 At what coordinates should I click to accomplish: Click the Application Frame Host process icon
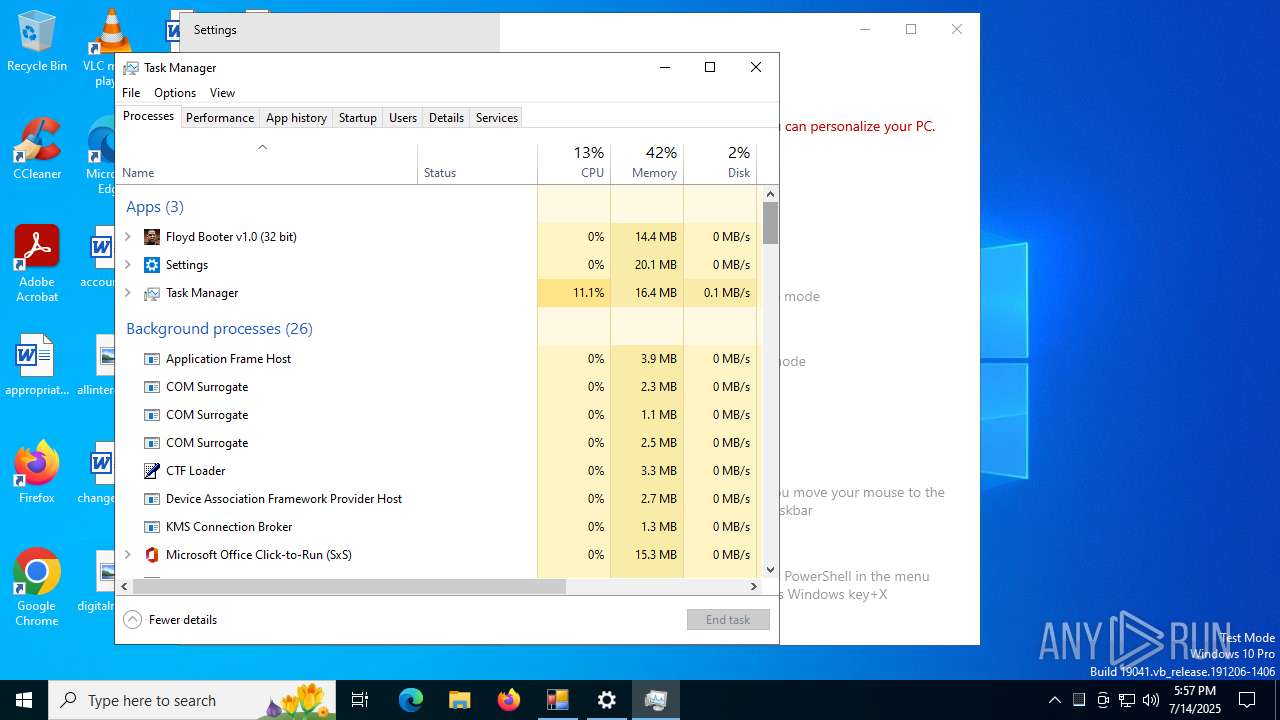point(152,359)
